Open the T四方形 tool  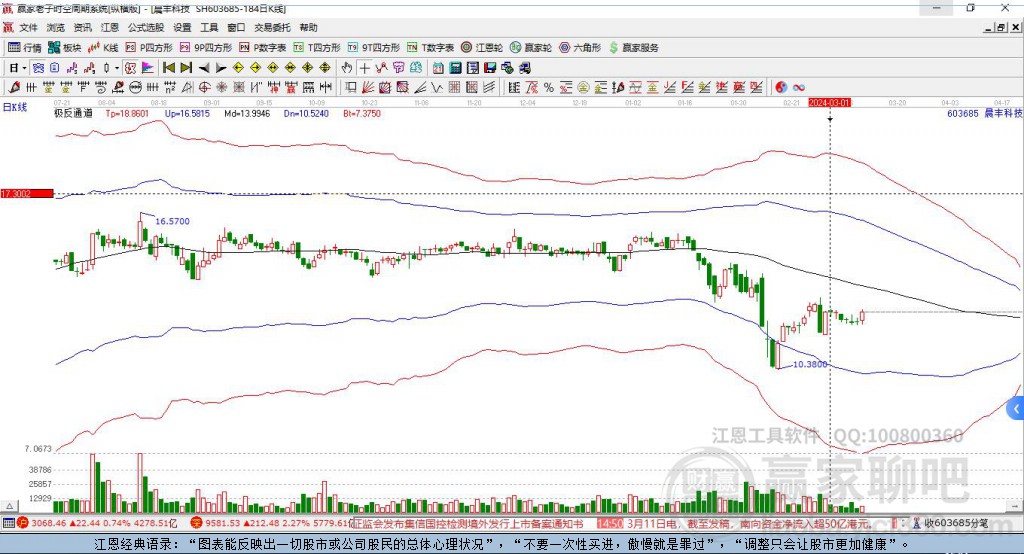coord(317,48)
